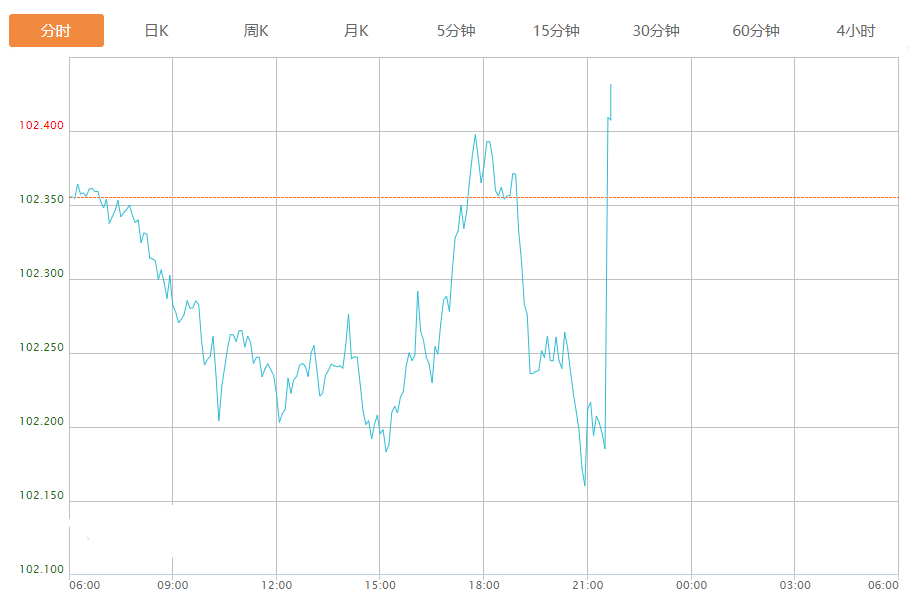Switch to the 4小时 chart tab
This screenshot has height=593, width=910.
tap(856, 31)
